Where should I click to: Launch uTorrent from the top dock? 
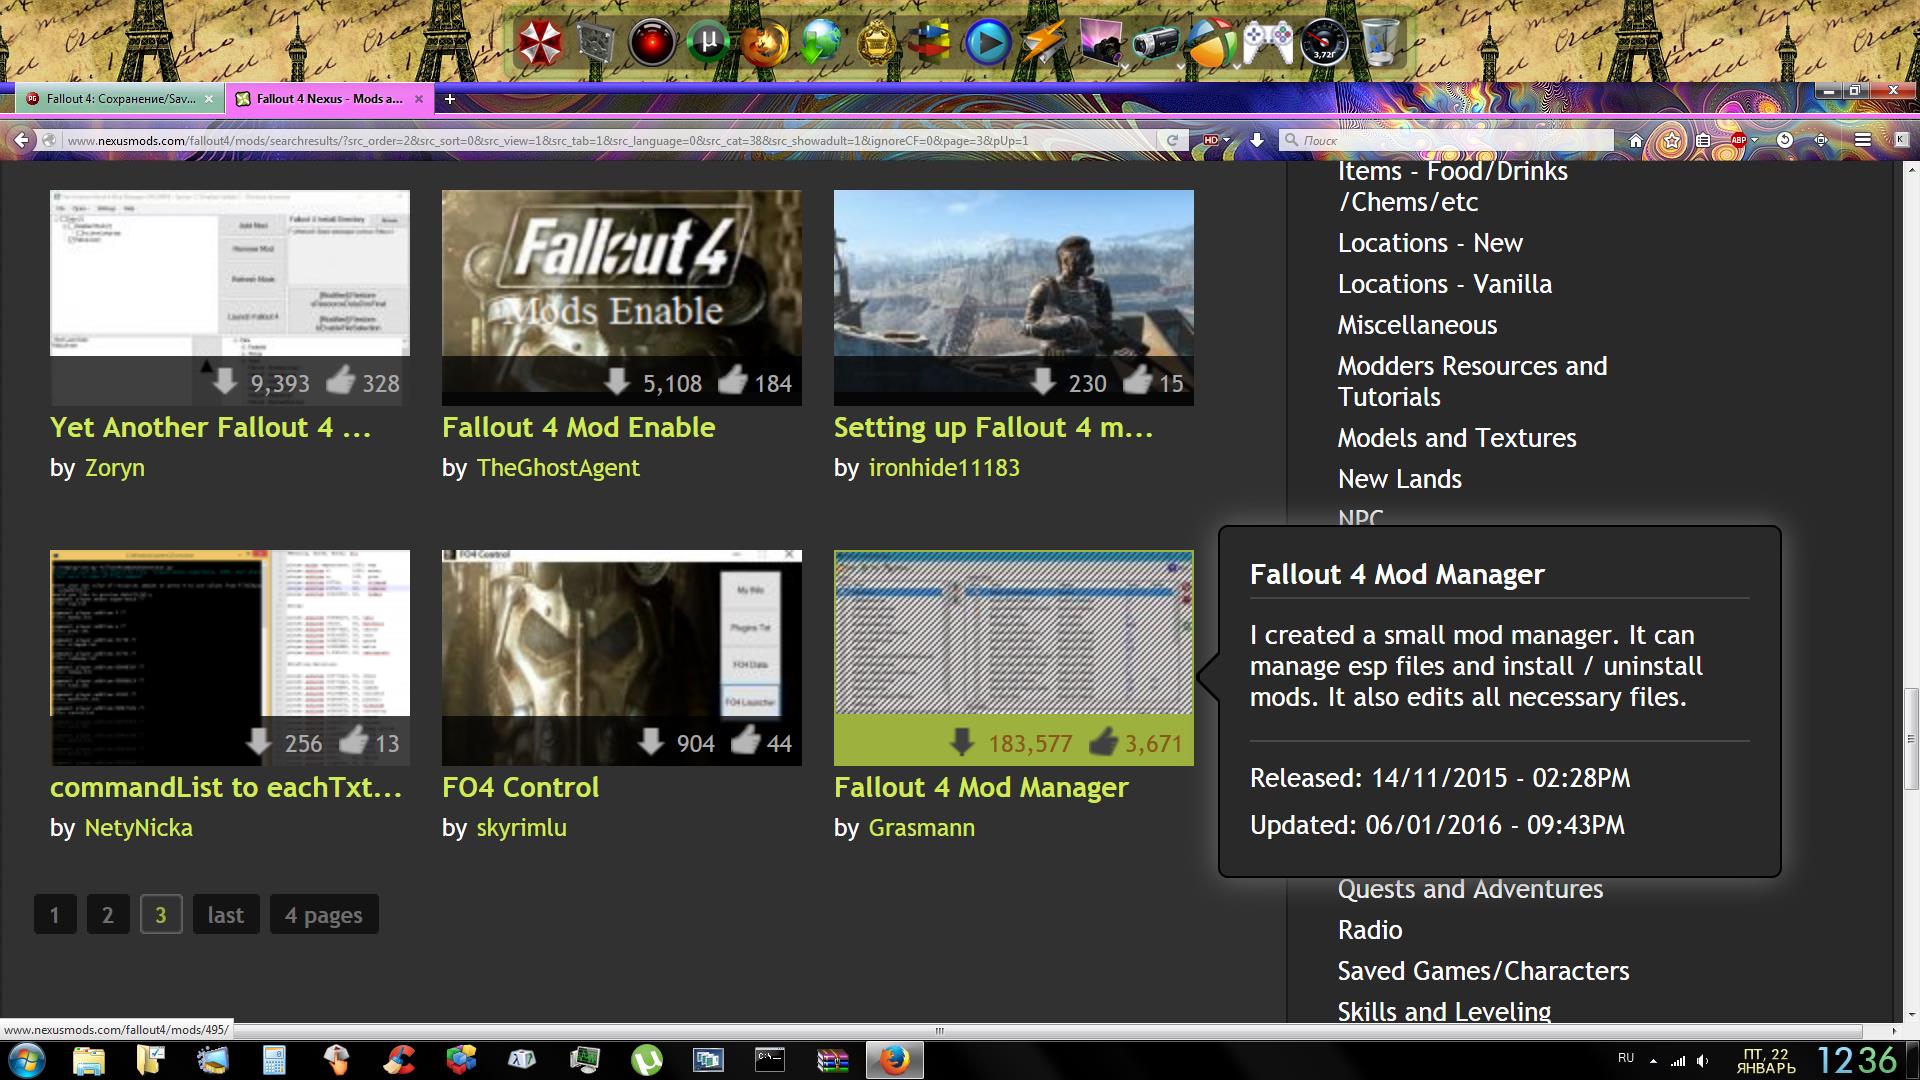(x=709, y=43)
